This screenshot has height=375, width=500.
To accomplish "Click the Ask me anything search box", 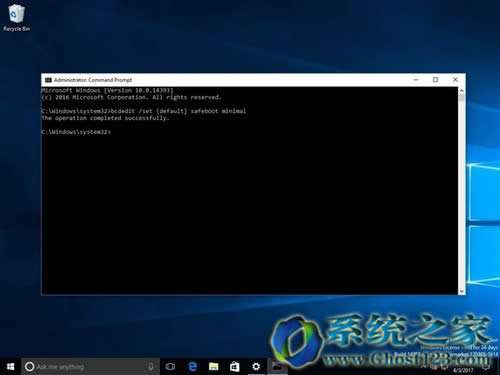I will pyautogui.click(x=91, y=367).
